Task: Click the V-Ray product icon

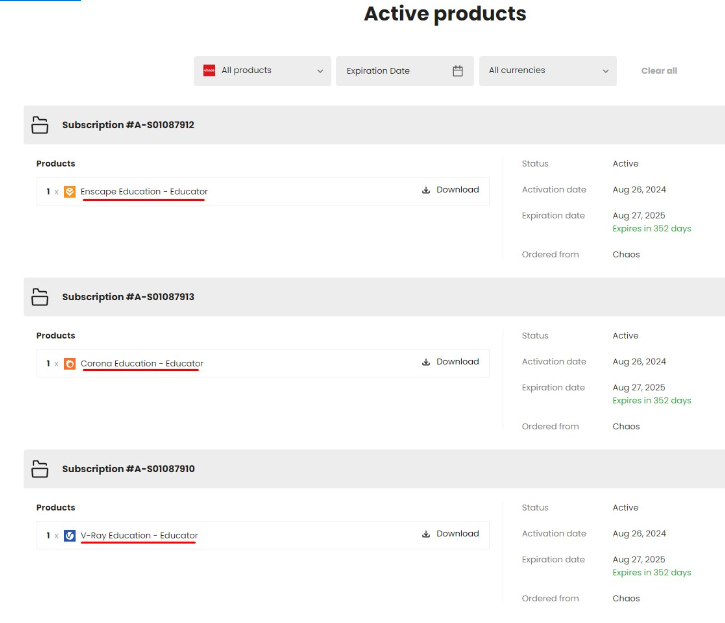Action: 70,536
